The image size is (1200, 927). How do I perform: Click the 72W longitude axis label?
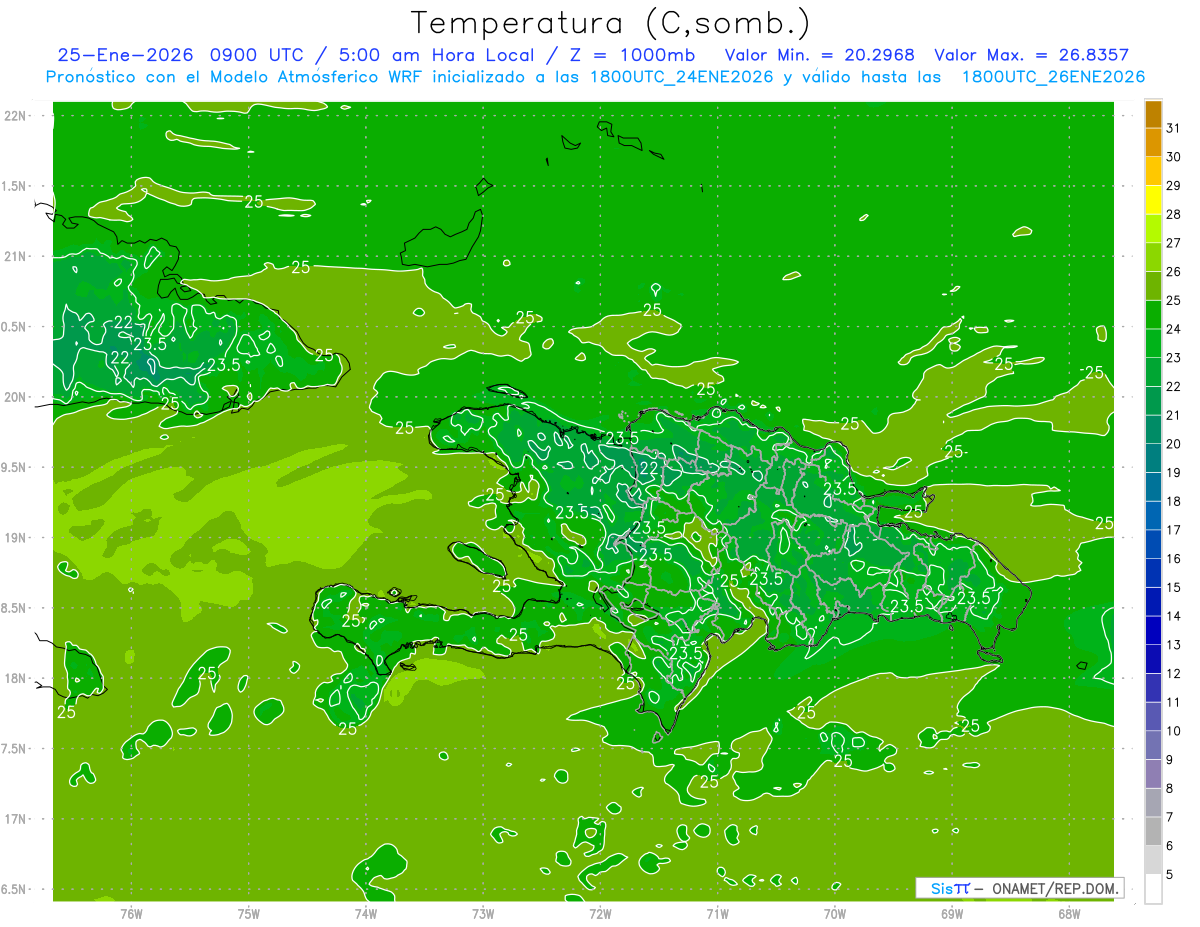600,914
